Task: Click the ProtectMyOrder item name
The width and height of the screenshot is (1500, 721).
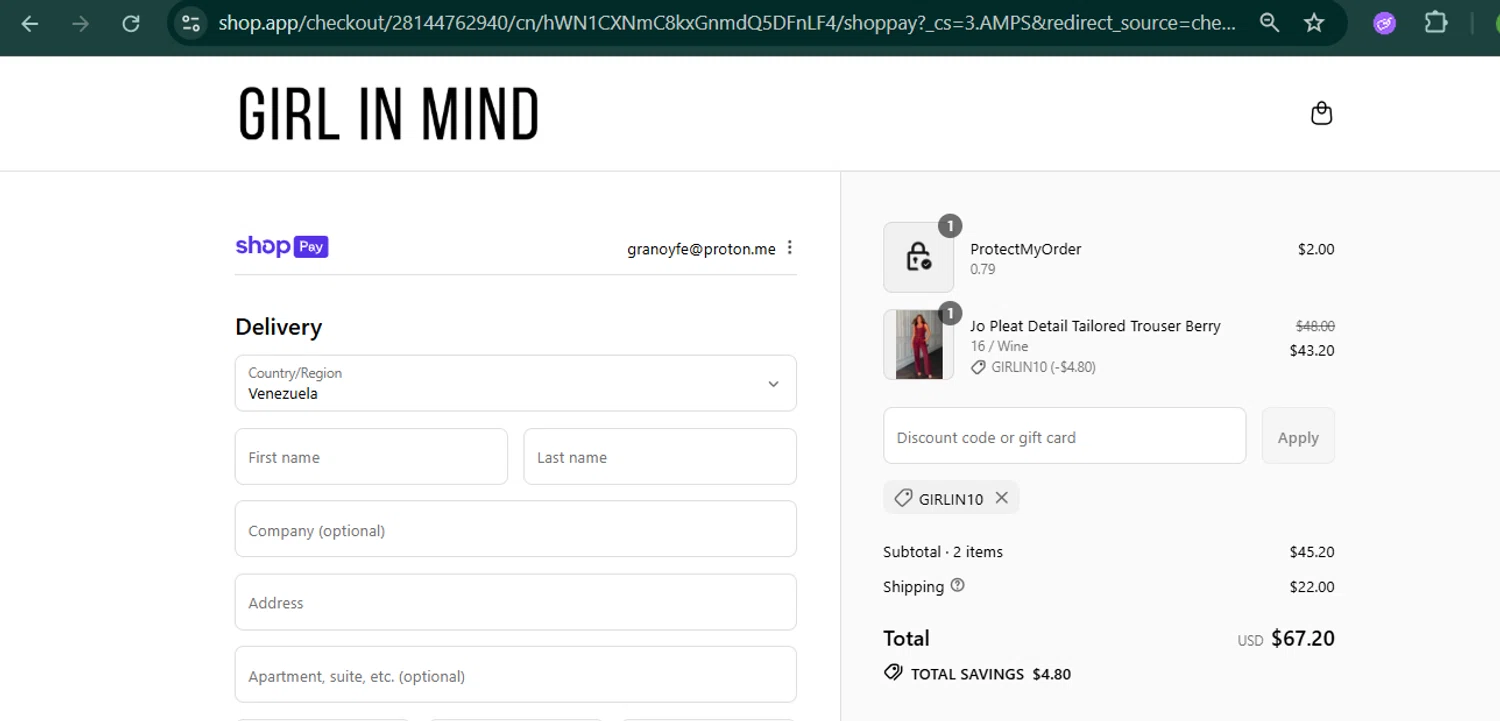Action: 1026,249
